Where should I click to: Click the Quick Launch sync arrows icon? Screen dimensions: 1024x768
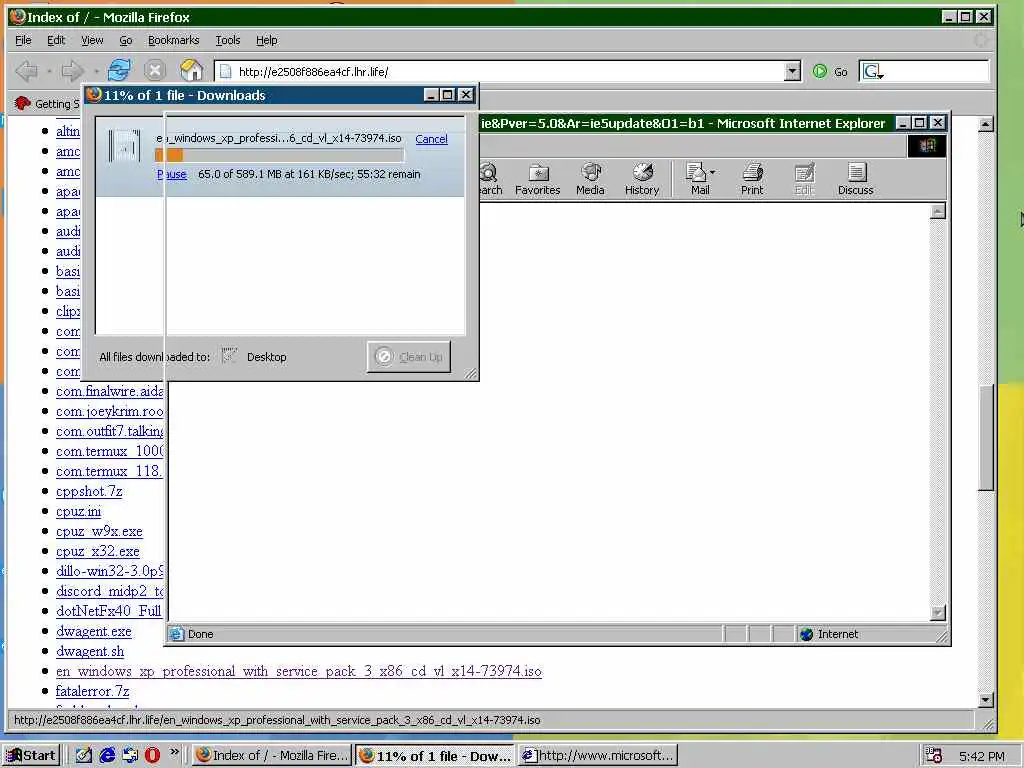pos(130,756)
